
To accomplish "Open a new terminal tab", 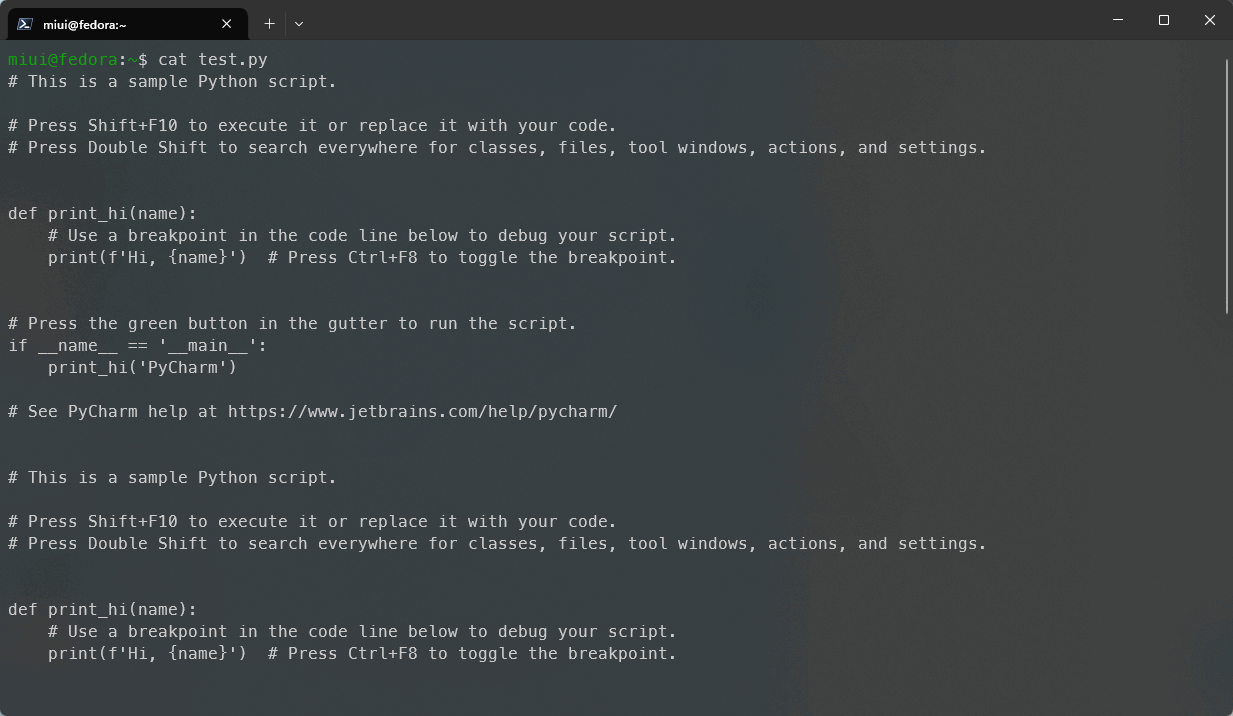I will (269, 23).
